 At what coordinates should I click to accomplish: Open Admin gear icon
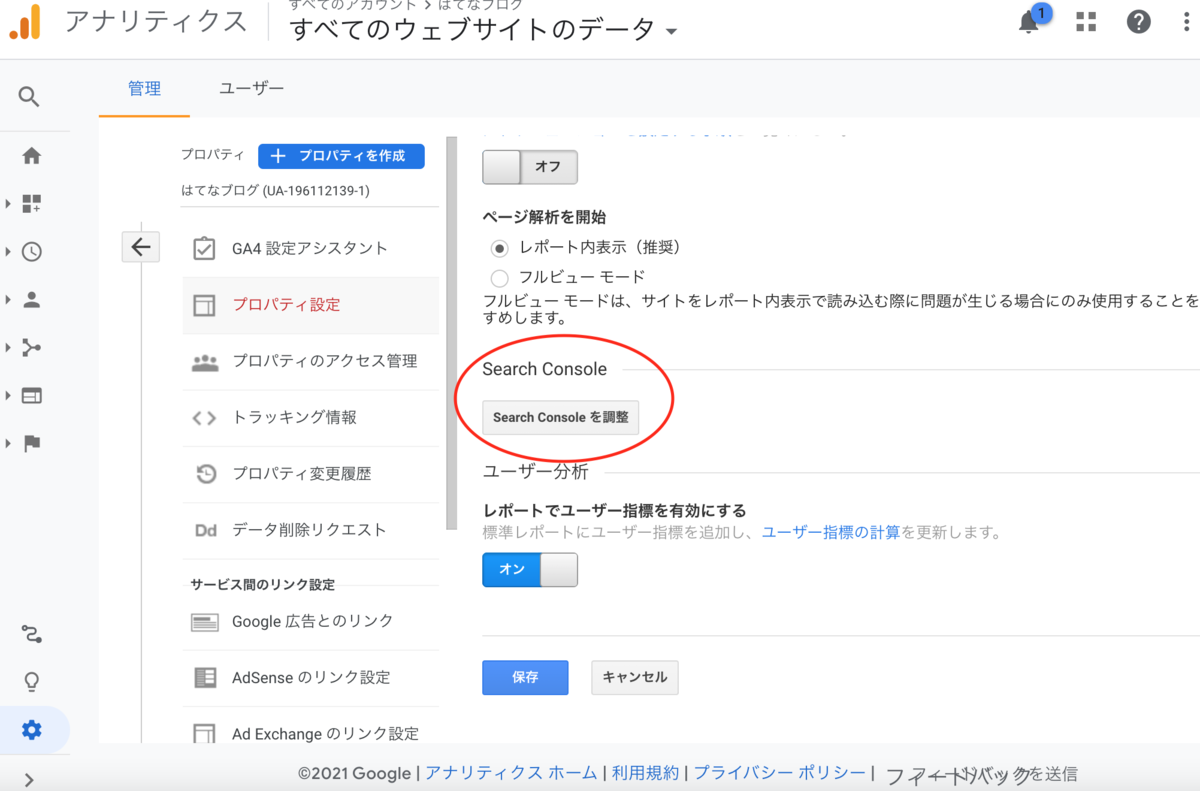32,730
